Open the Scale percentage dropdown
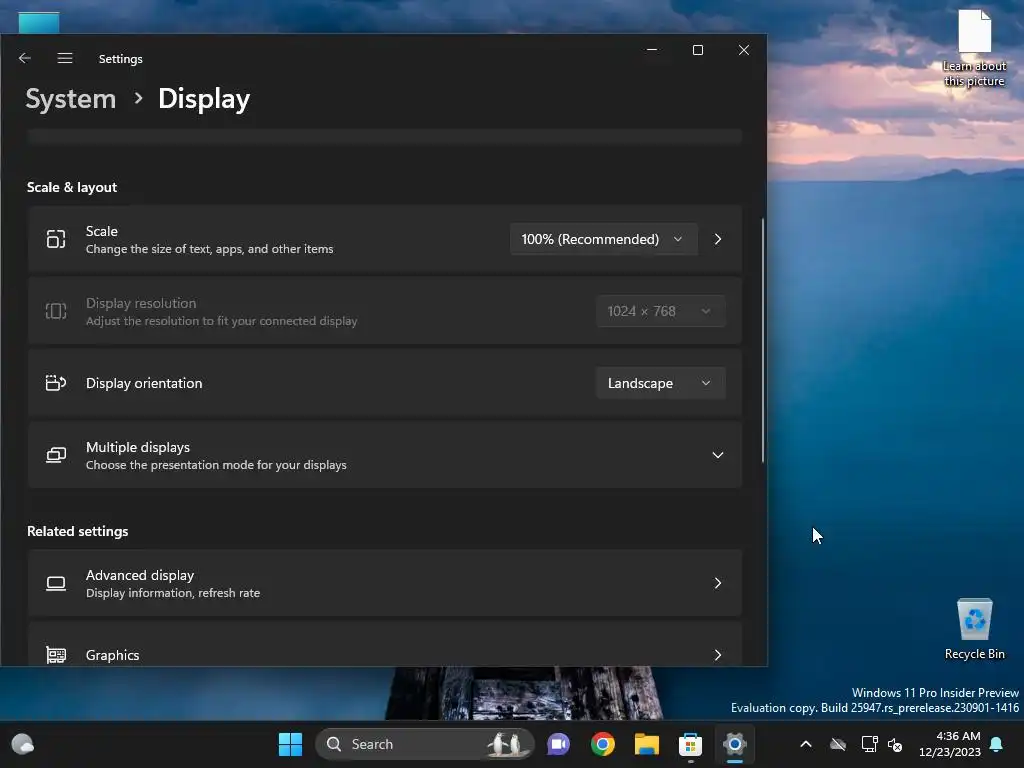The width and height of the screenshot is (1024, 768). (x=603, y=239)
